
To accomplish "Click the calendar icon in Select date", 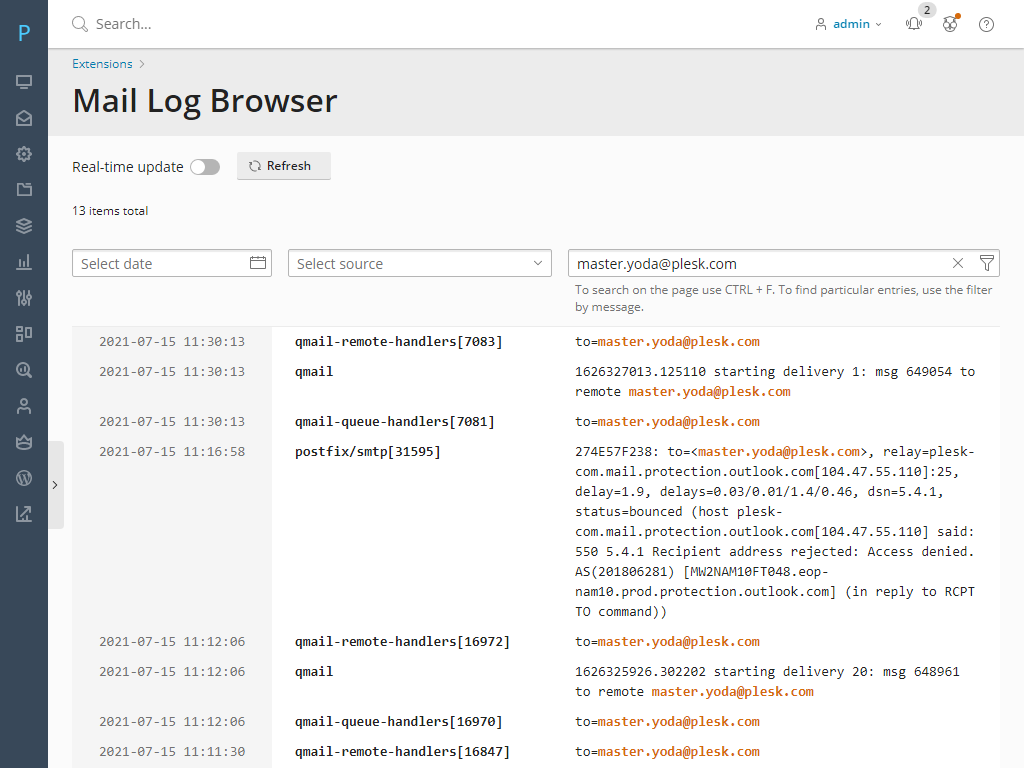I will tap(258, 263).
